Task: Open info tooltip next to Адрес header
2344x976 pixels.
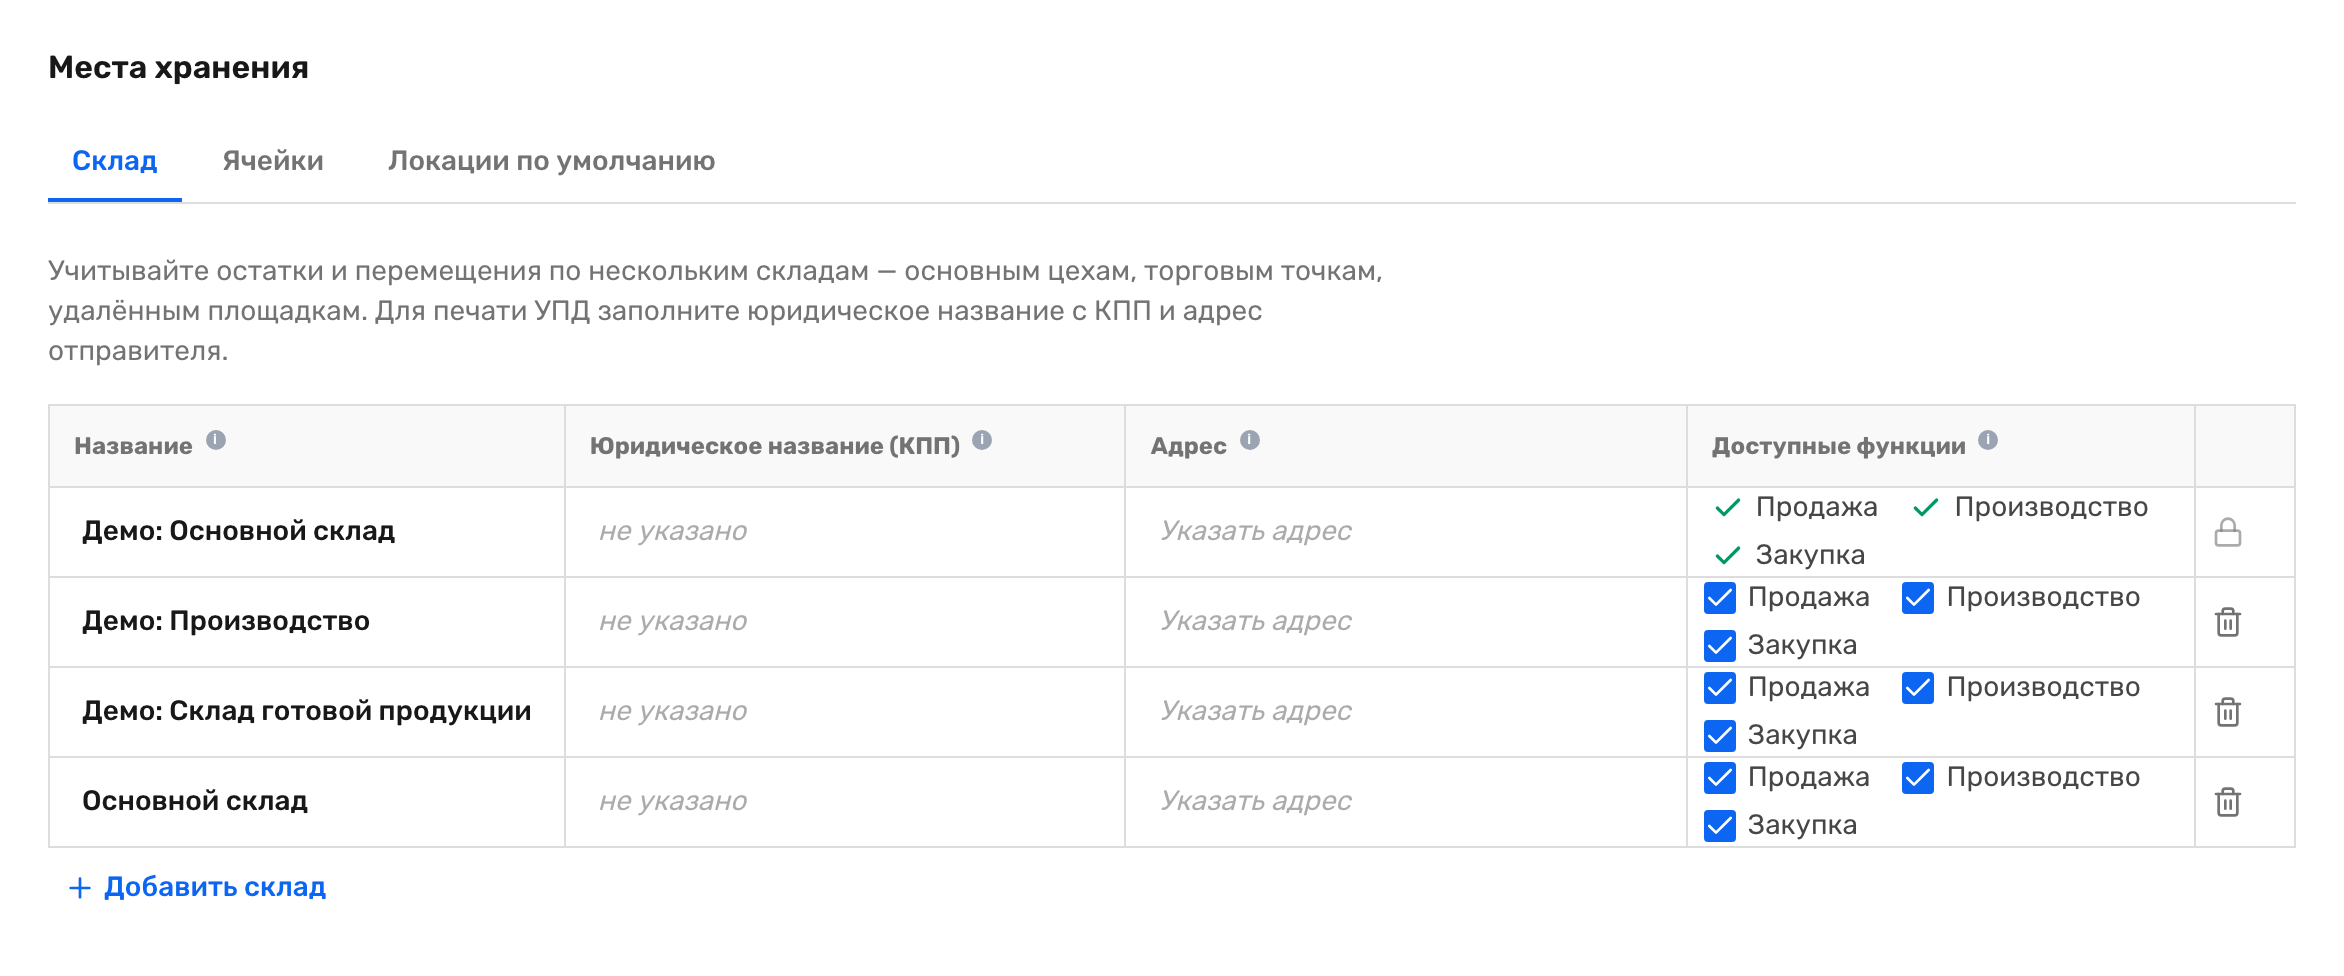Action: 1250,440
